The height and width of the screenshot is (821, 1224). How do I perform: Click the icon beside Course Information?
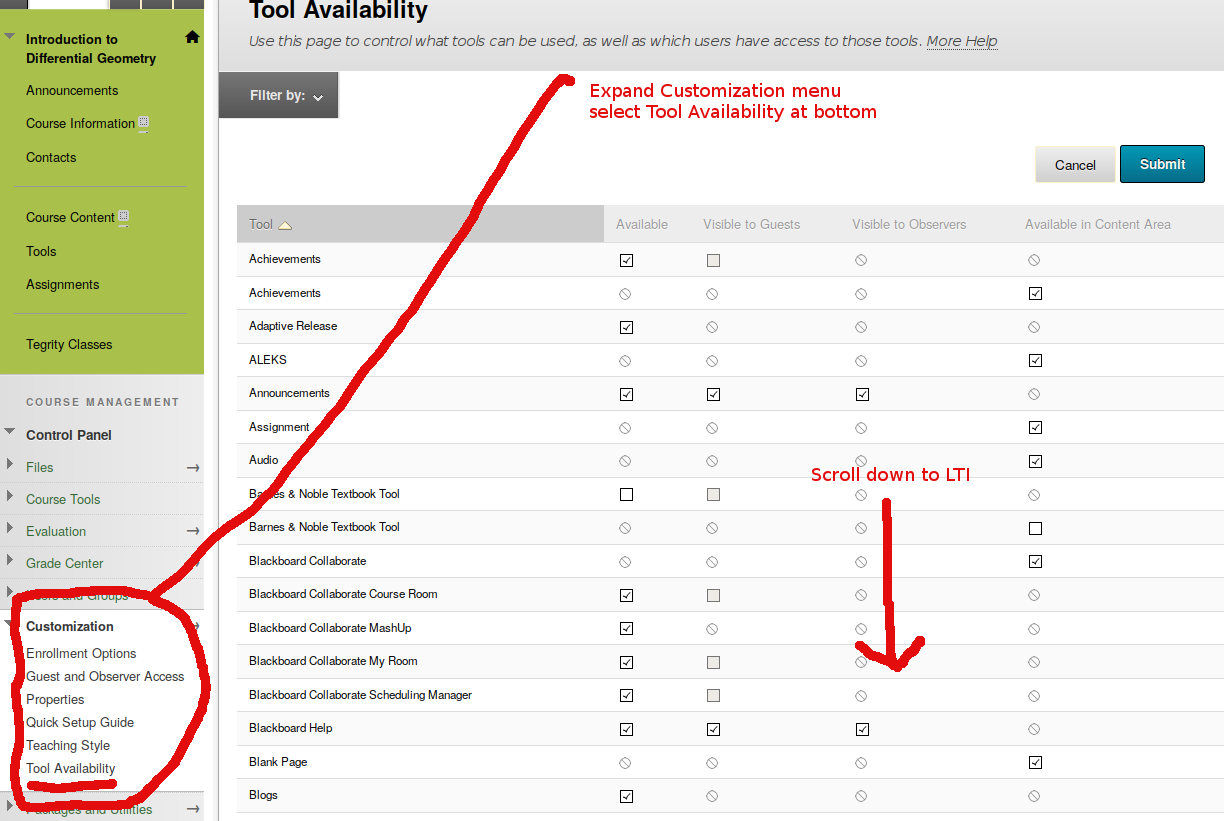144,124
